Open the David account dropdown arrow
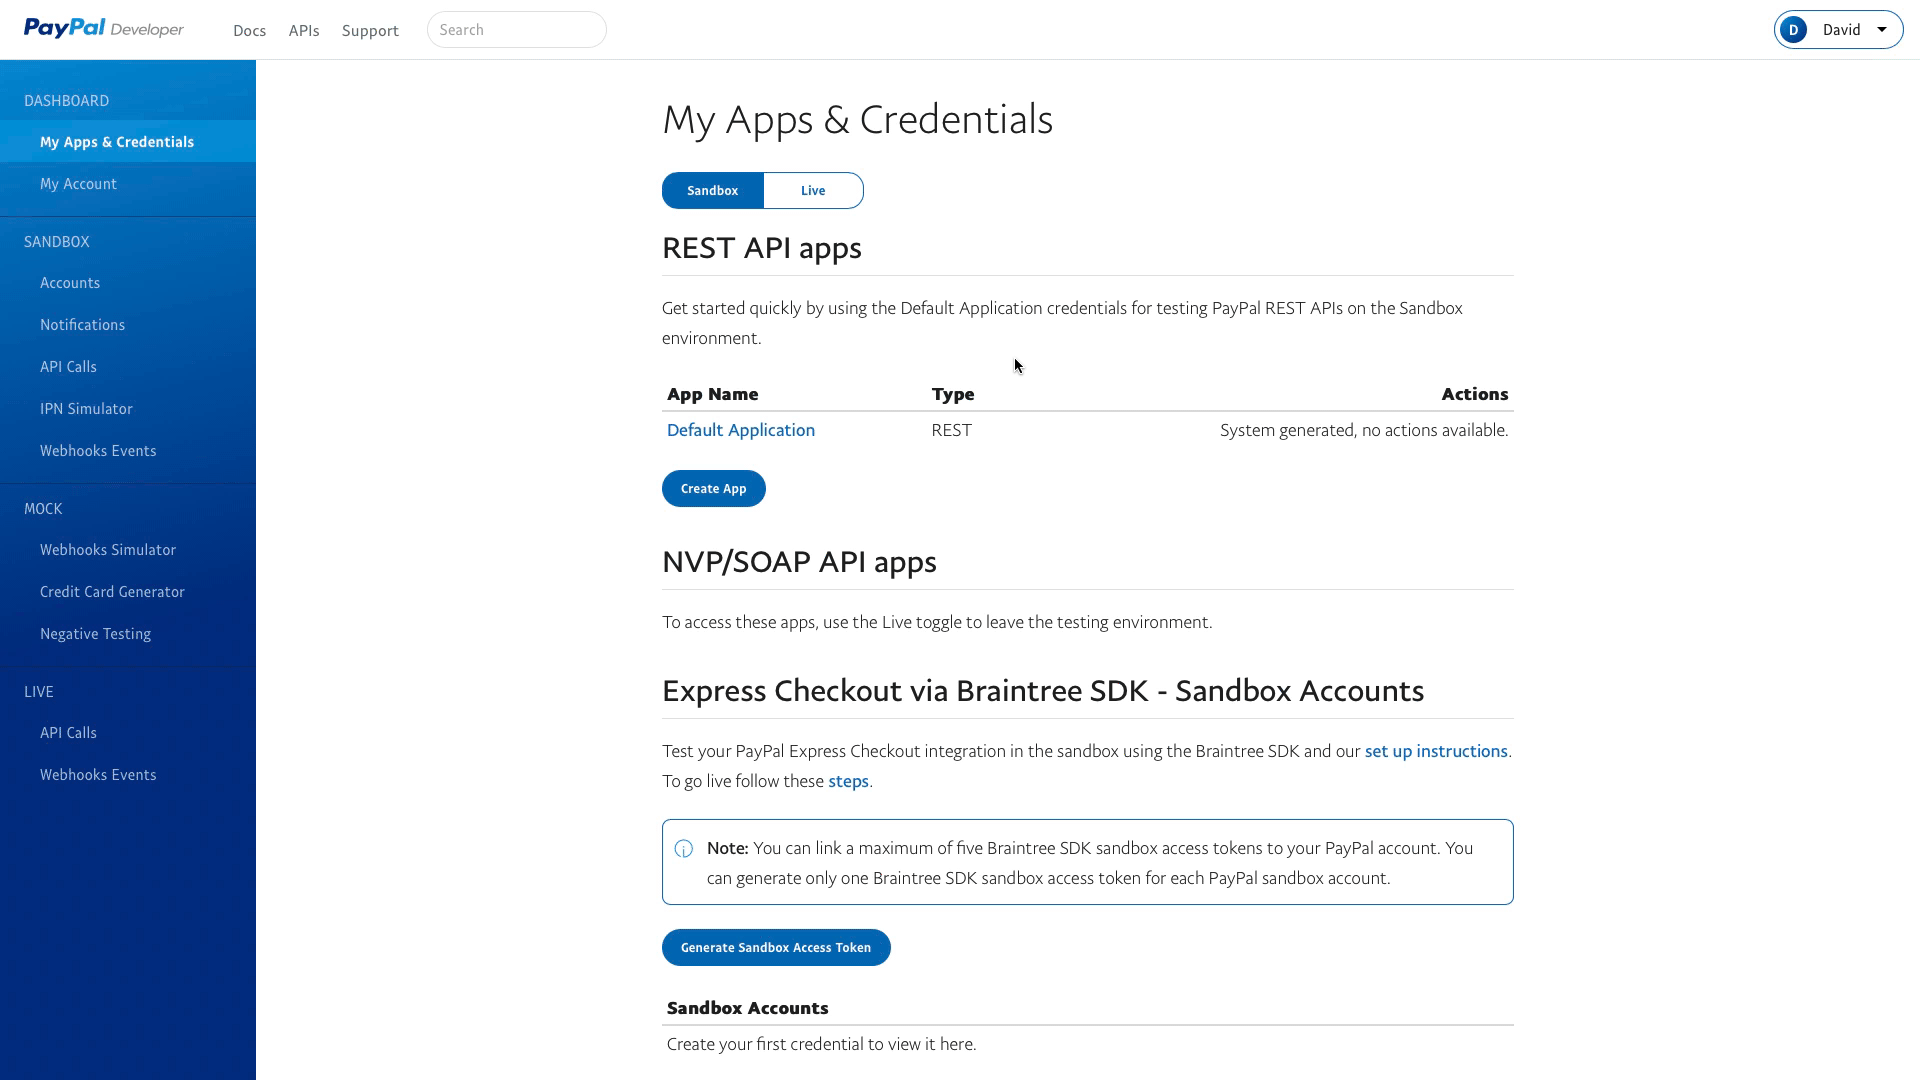Image resolution: width=1920 pixels, height=1080 pixels. [1882, 29]
